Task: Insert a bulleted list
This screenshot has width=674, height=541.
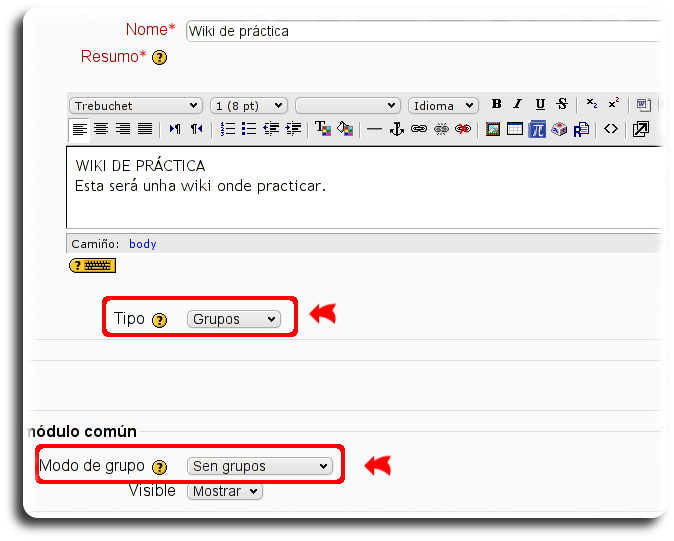Action: click(x=249, y=129)
